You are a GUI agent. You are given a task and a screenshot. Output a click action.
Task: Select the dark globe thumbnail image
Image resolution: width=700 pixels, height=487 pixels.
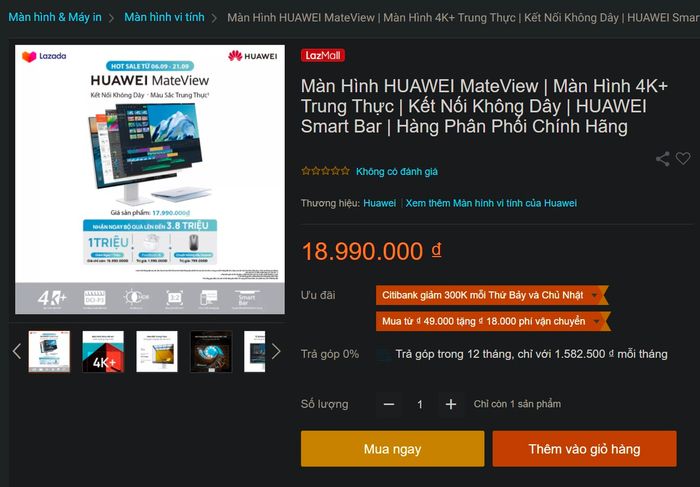click(x=211, y=351)
